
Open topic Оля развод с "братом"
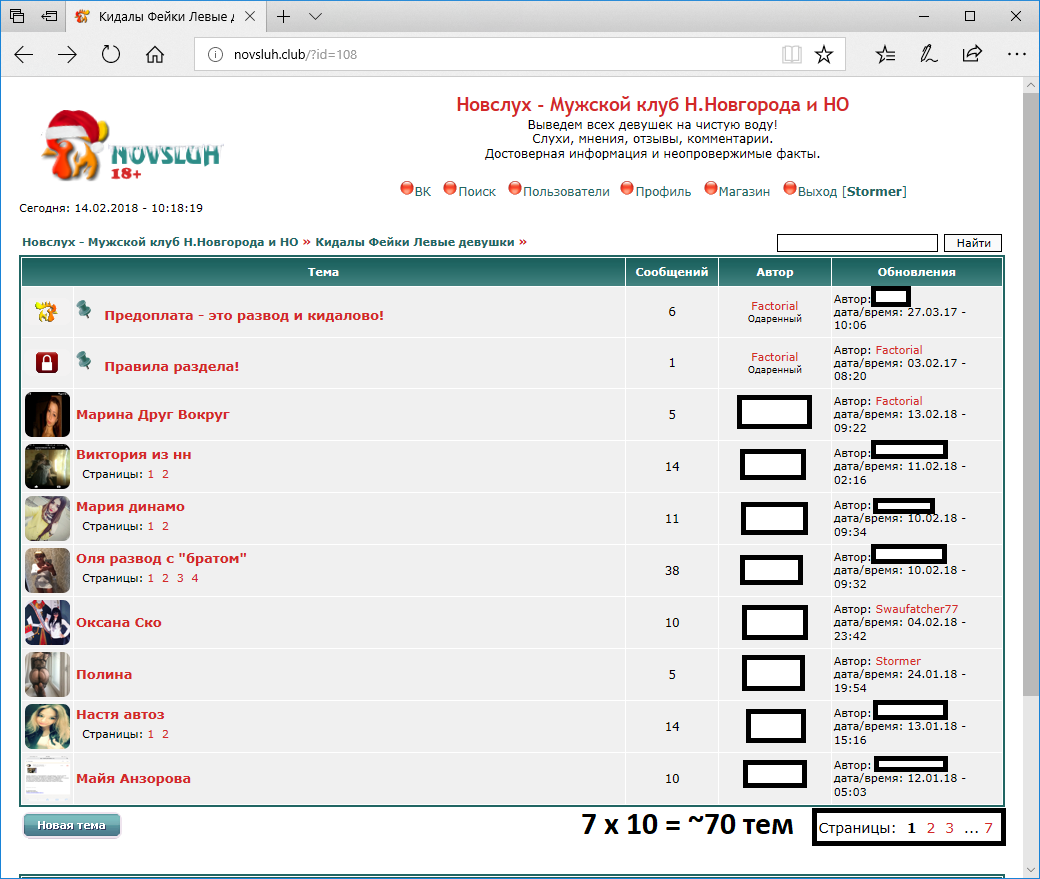coord(161,559)
